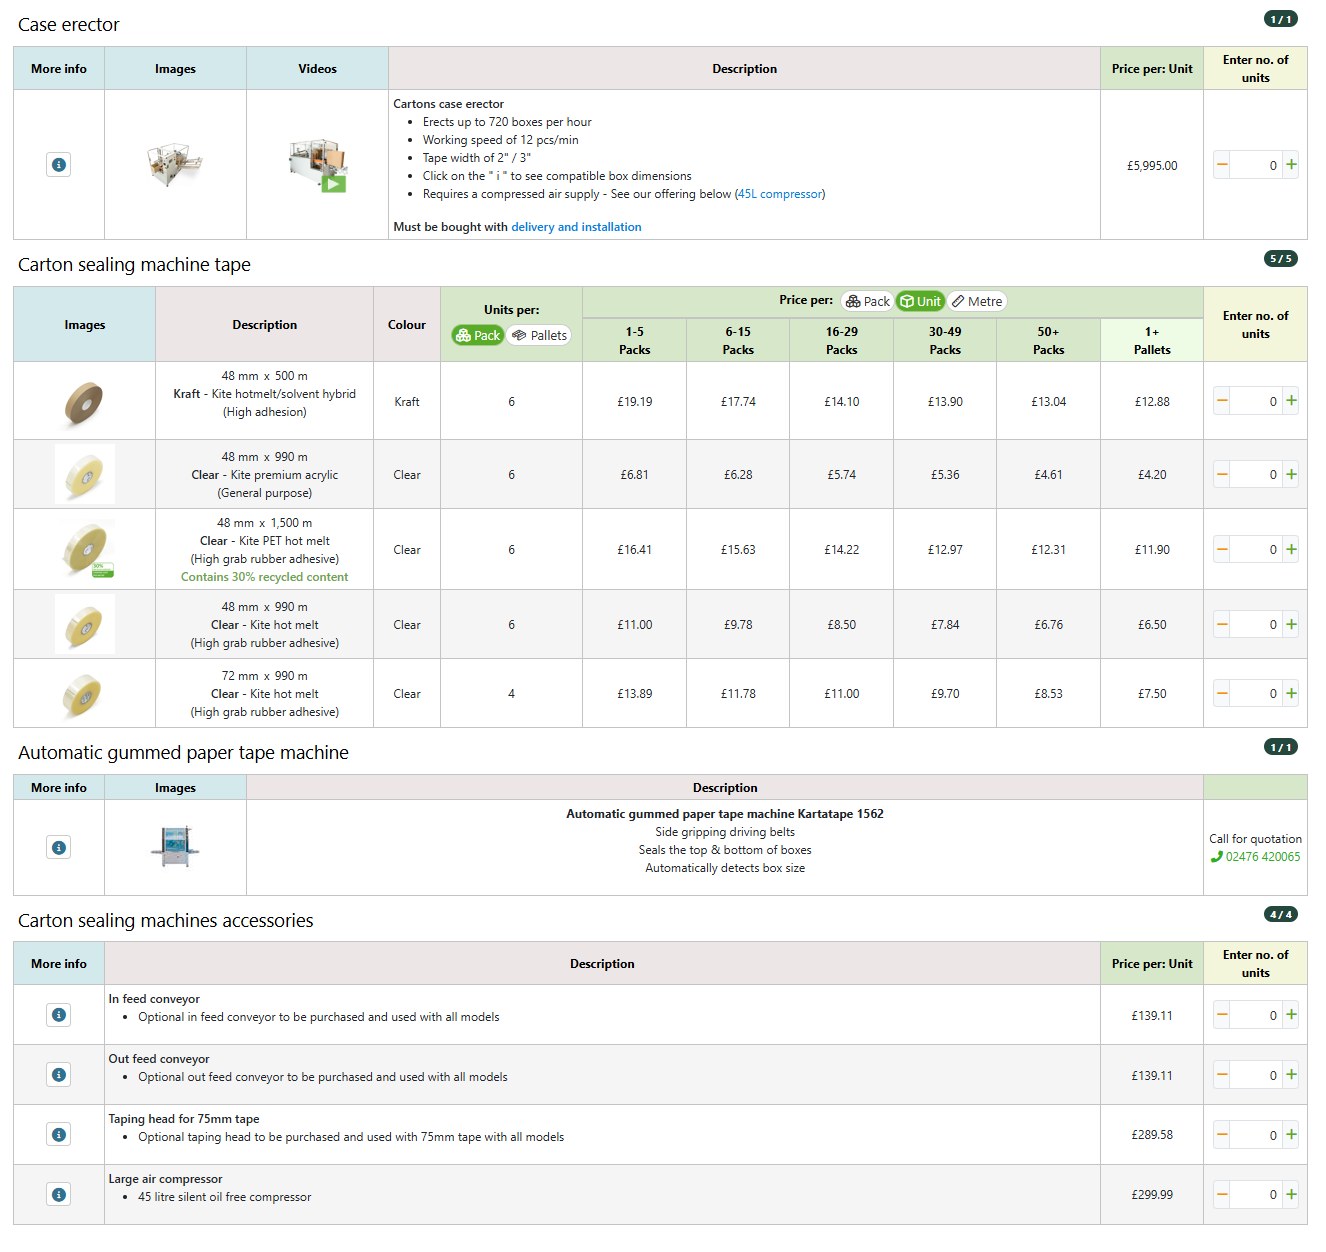The height and width of the screenshot is (1252, 1326).
Task: Select the £299.99 compressor price
Action: (x=1152, y=1195)
